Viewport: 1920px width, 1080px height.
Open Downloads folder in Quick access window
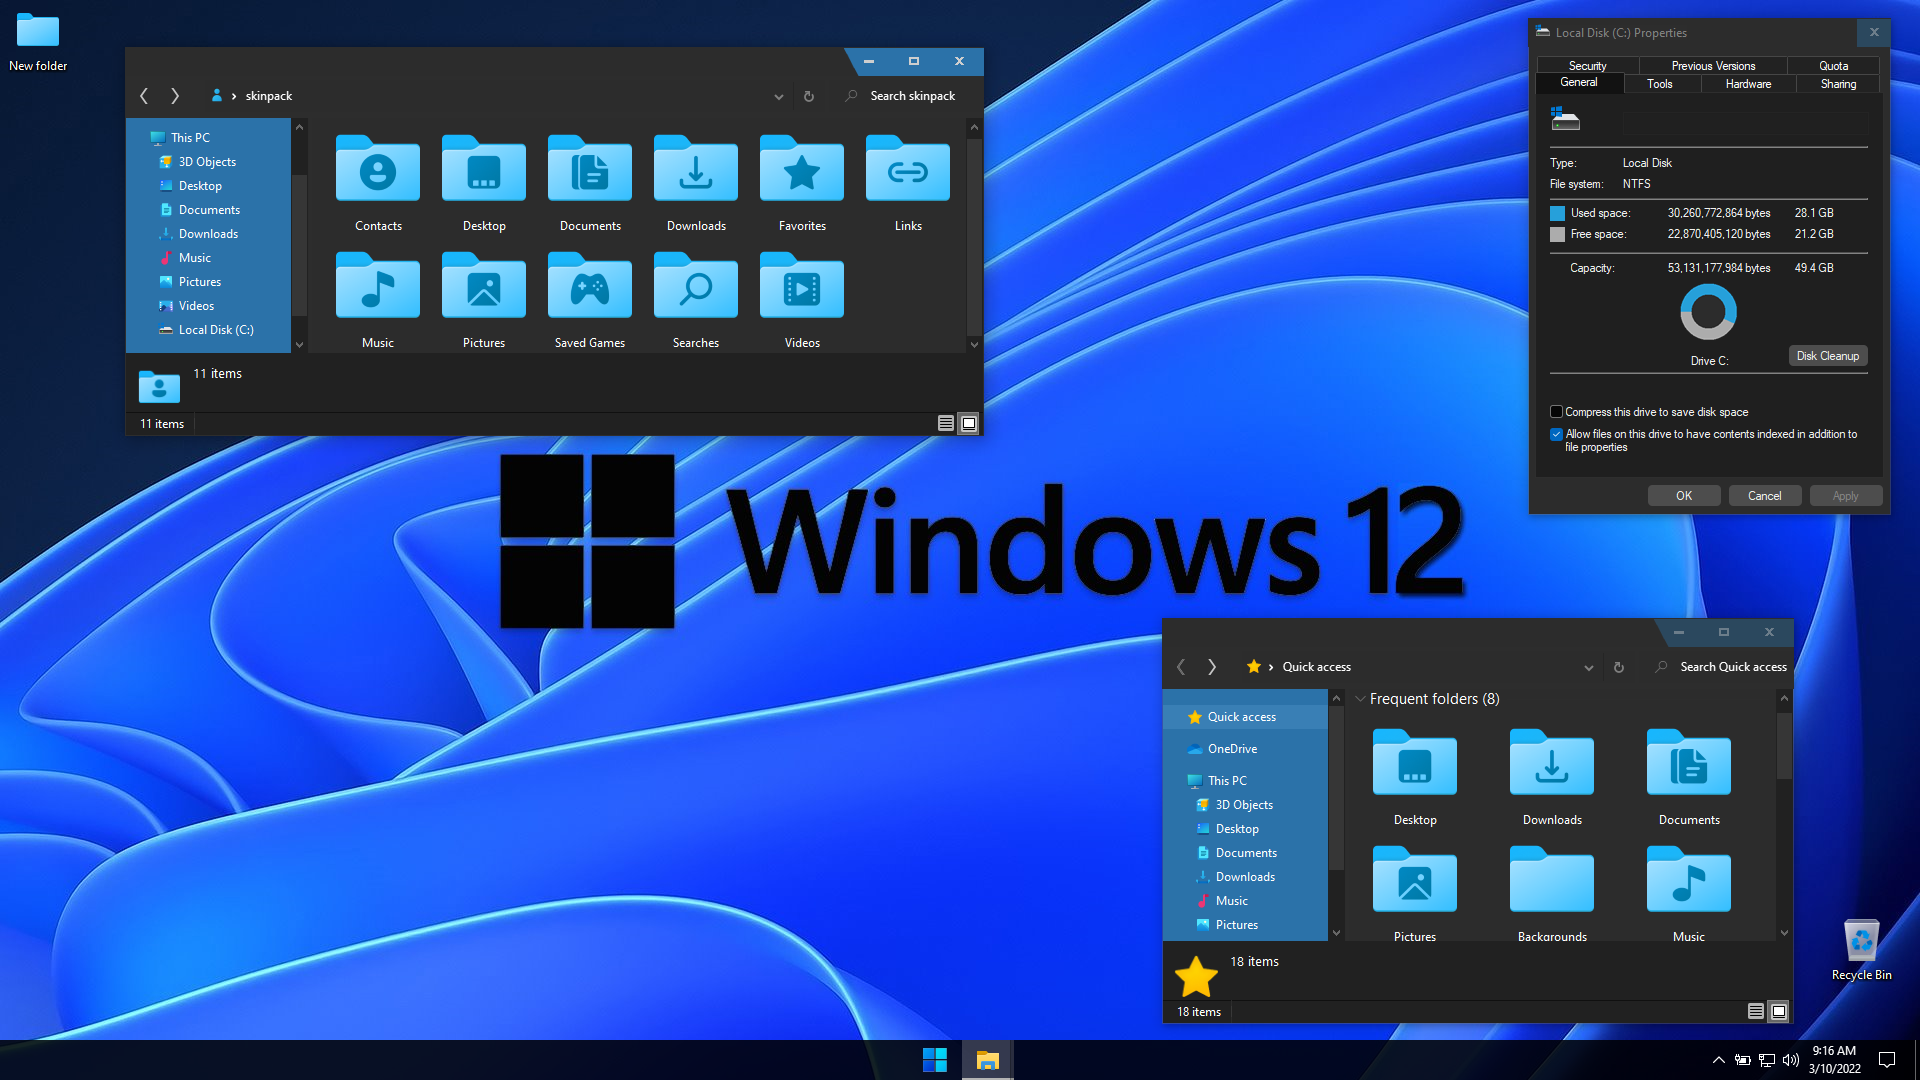1552,777
